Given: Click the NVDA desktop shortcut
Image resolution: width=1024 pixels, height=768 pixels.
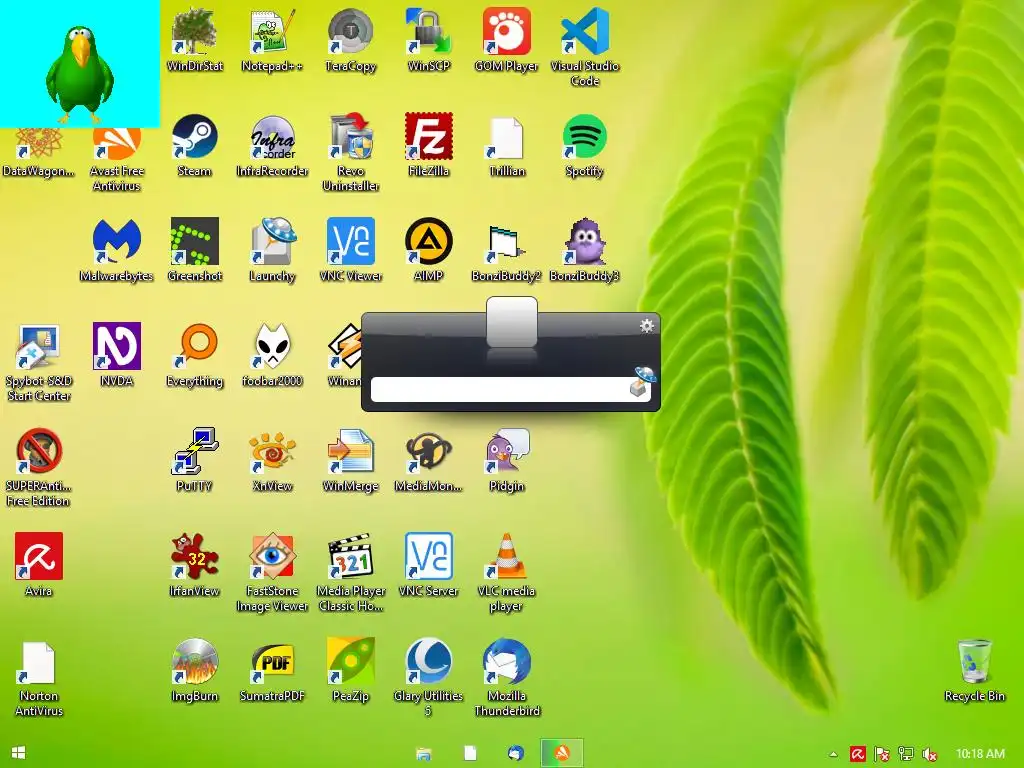Looking at the screenshot, I should 116,355.
